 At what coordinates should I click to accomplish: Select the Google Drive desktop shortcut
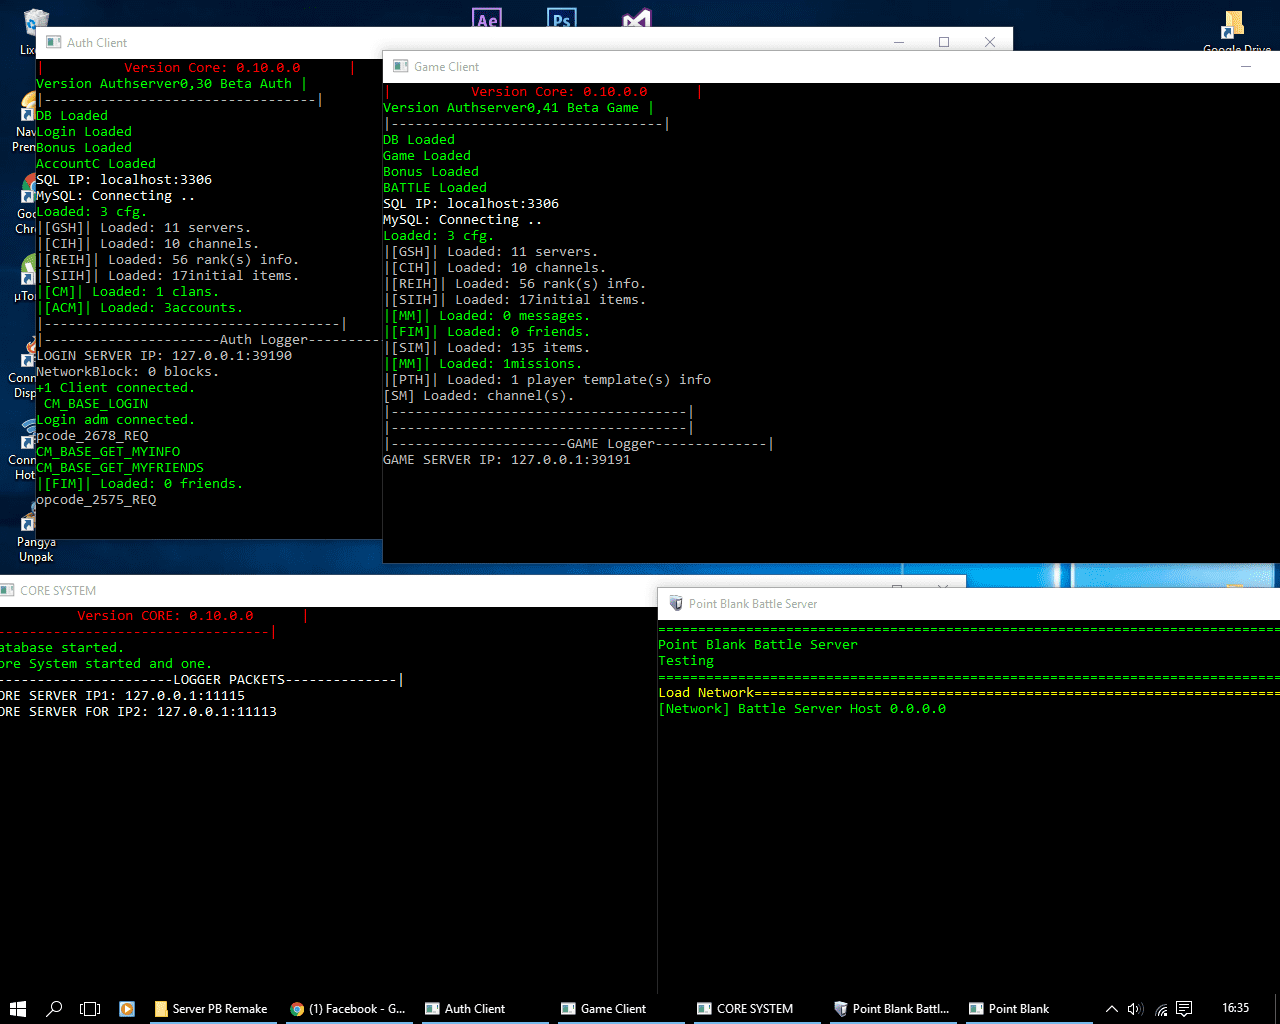[1236, 30]
